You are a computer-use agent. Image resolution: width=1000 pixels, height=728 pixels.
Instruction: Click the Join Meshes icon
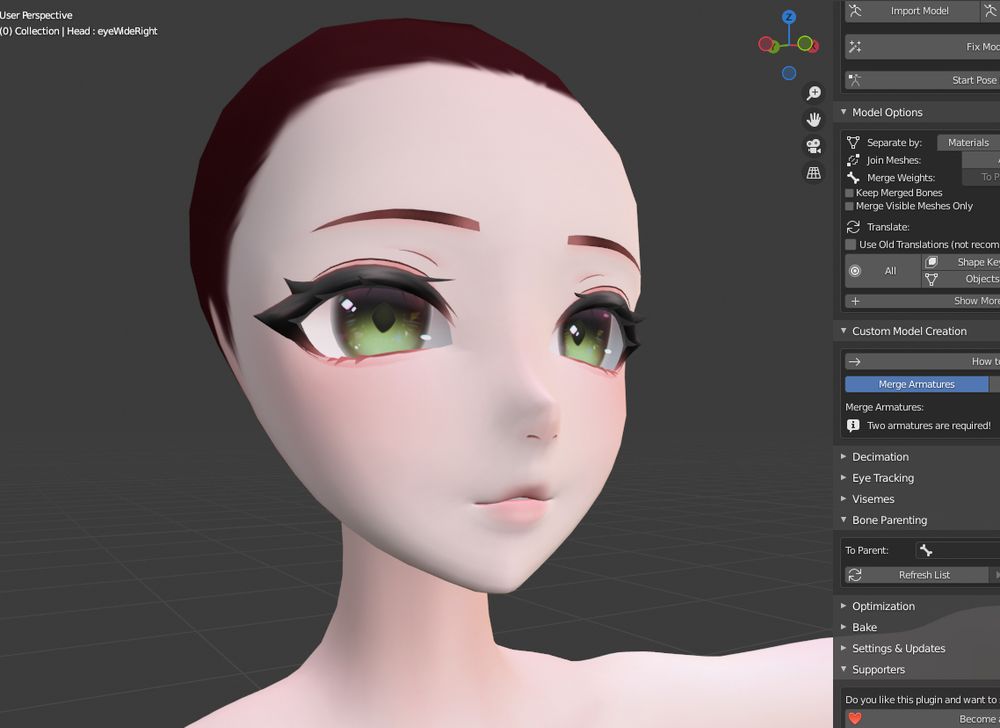pyautogui.click(x=853, y=160)
